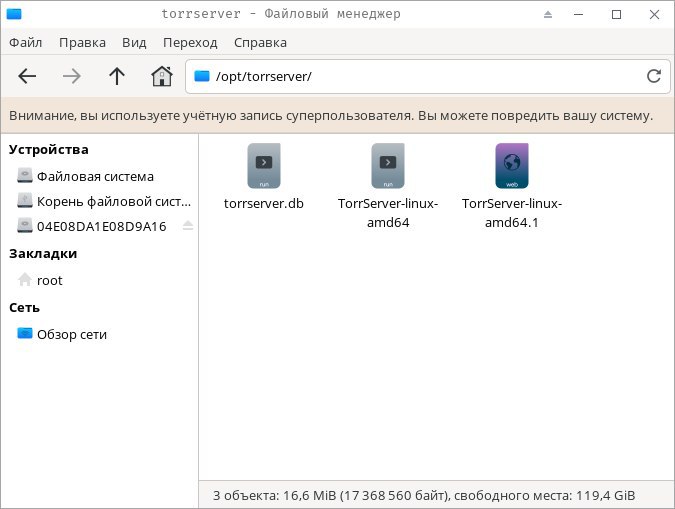Go back with the left arrow button
This screenshot has width=675, height=509.
[27, 76]
